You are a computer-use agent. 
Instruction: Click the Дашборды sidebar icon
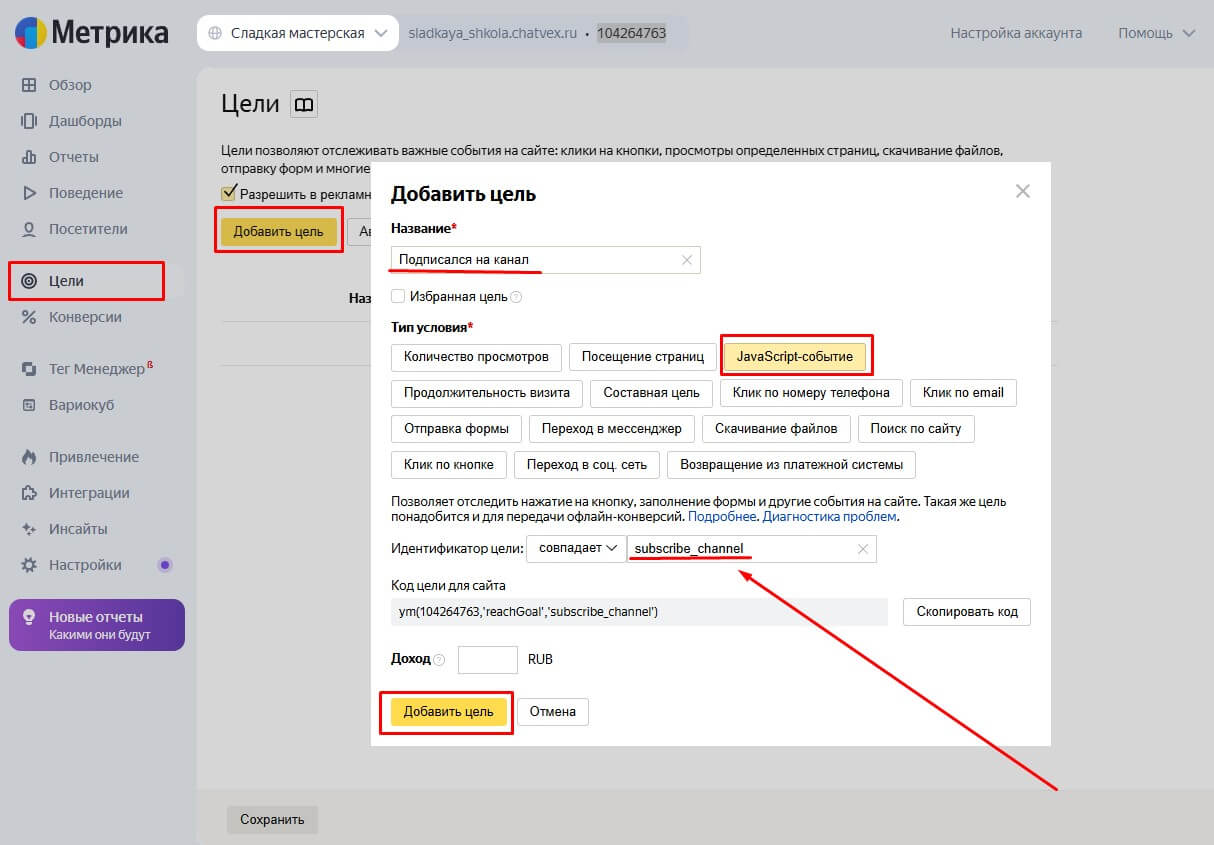(x=29, y=121)
